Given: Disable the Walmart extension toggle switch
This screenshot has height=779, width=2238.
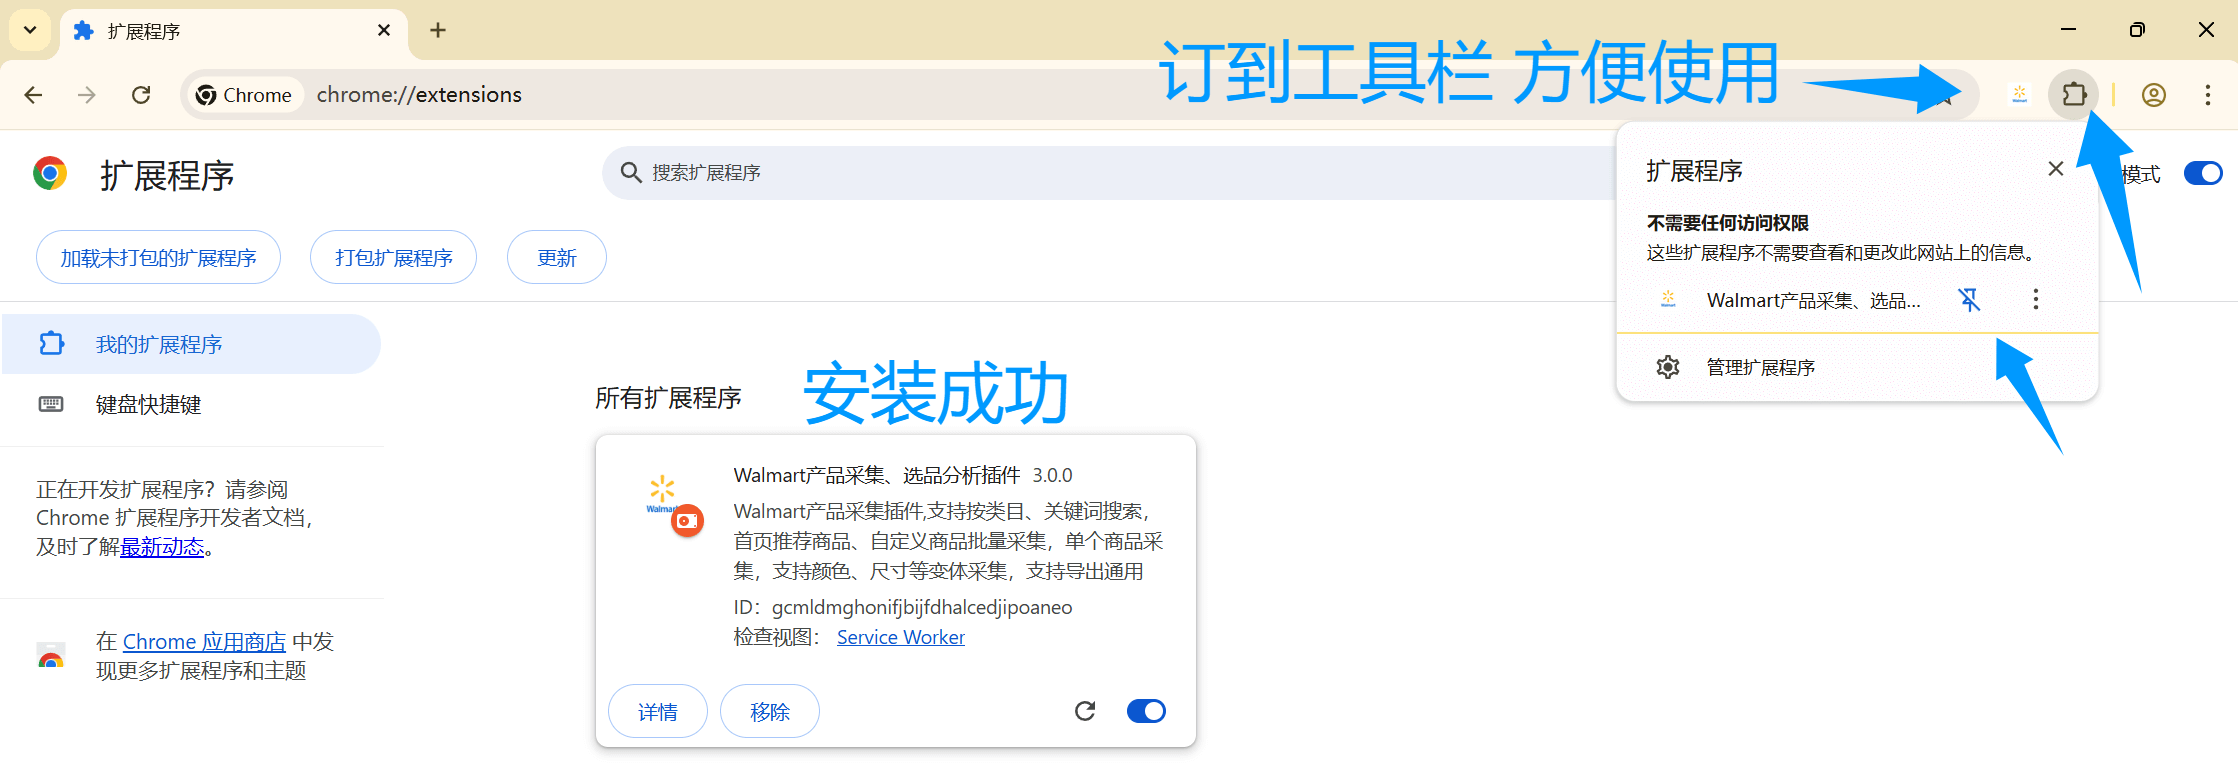Looking at the screenshot, I should point(1146,711).
